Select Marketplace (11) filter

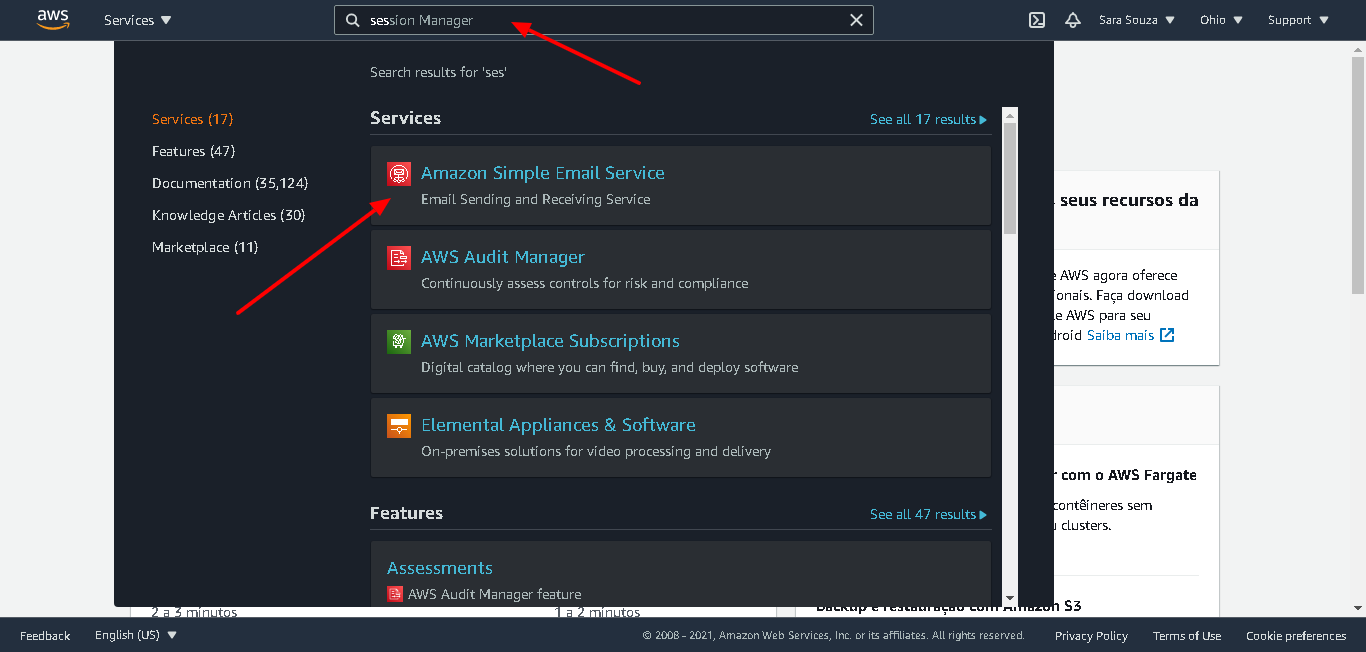click(x=205, y=247)
